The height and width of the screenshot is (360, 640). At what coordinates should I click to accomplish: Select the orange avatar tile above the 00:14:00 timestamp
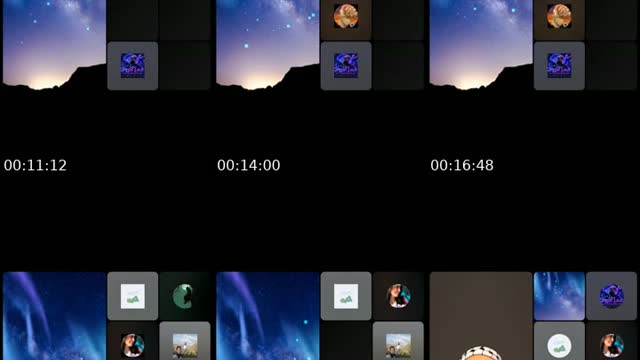346,20
